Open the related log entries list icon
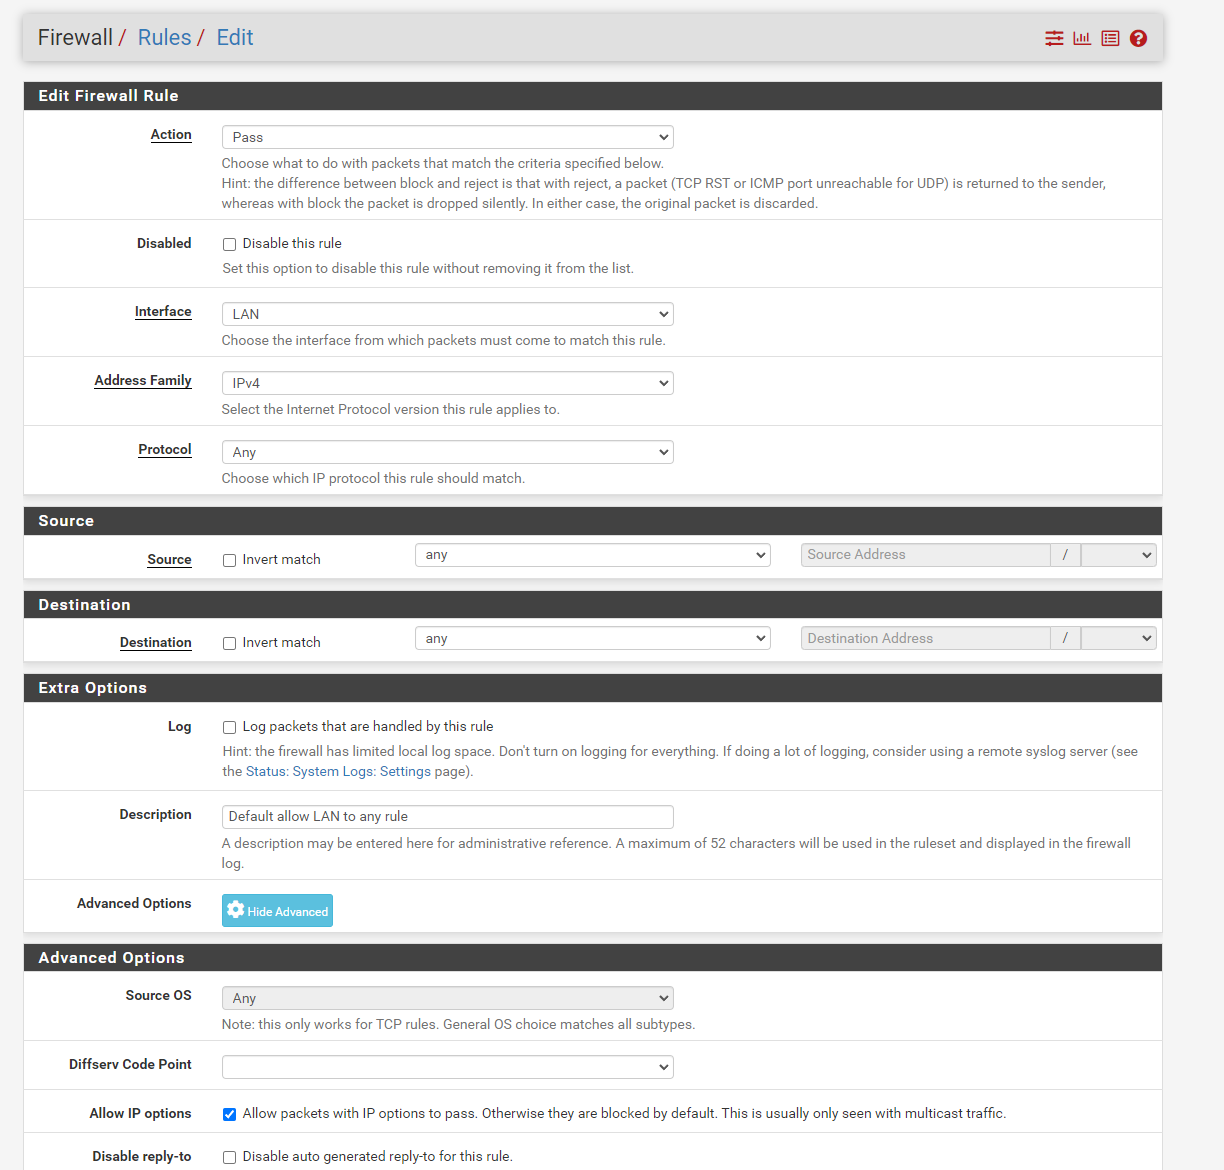This screenshot has height=1170, width=1224. [x=1110, y=38]
